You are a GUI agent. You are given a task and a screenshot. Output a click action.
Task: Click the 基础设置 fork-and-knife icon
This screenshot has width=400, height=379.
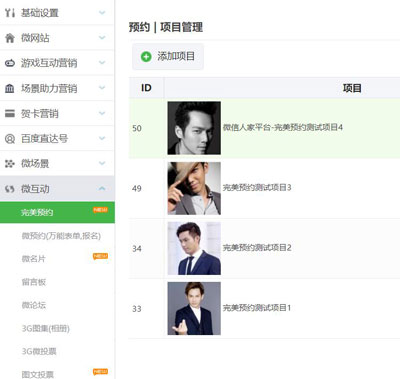pos(10,13)
